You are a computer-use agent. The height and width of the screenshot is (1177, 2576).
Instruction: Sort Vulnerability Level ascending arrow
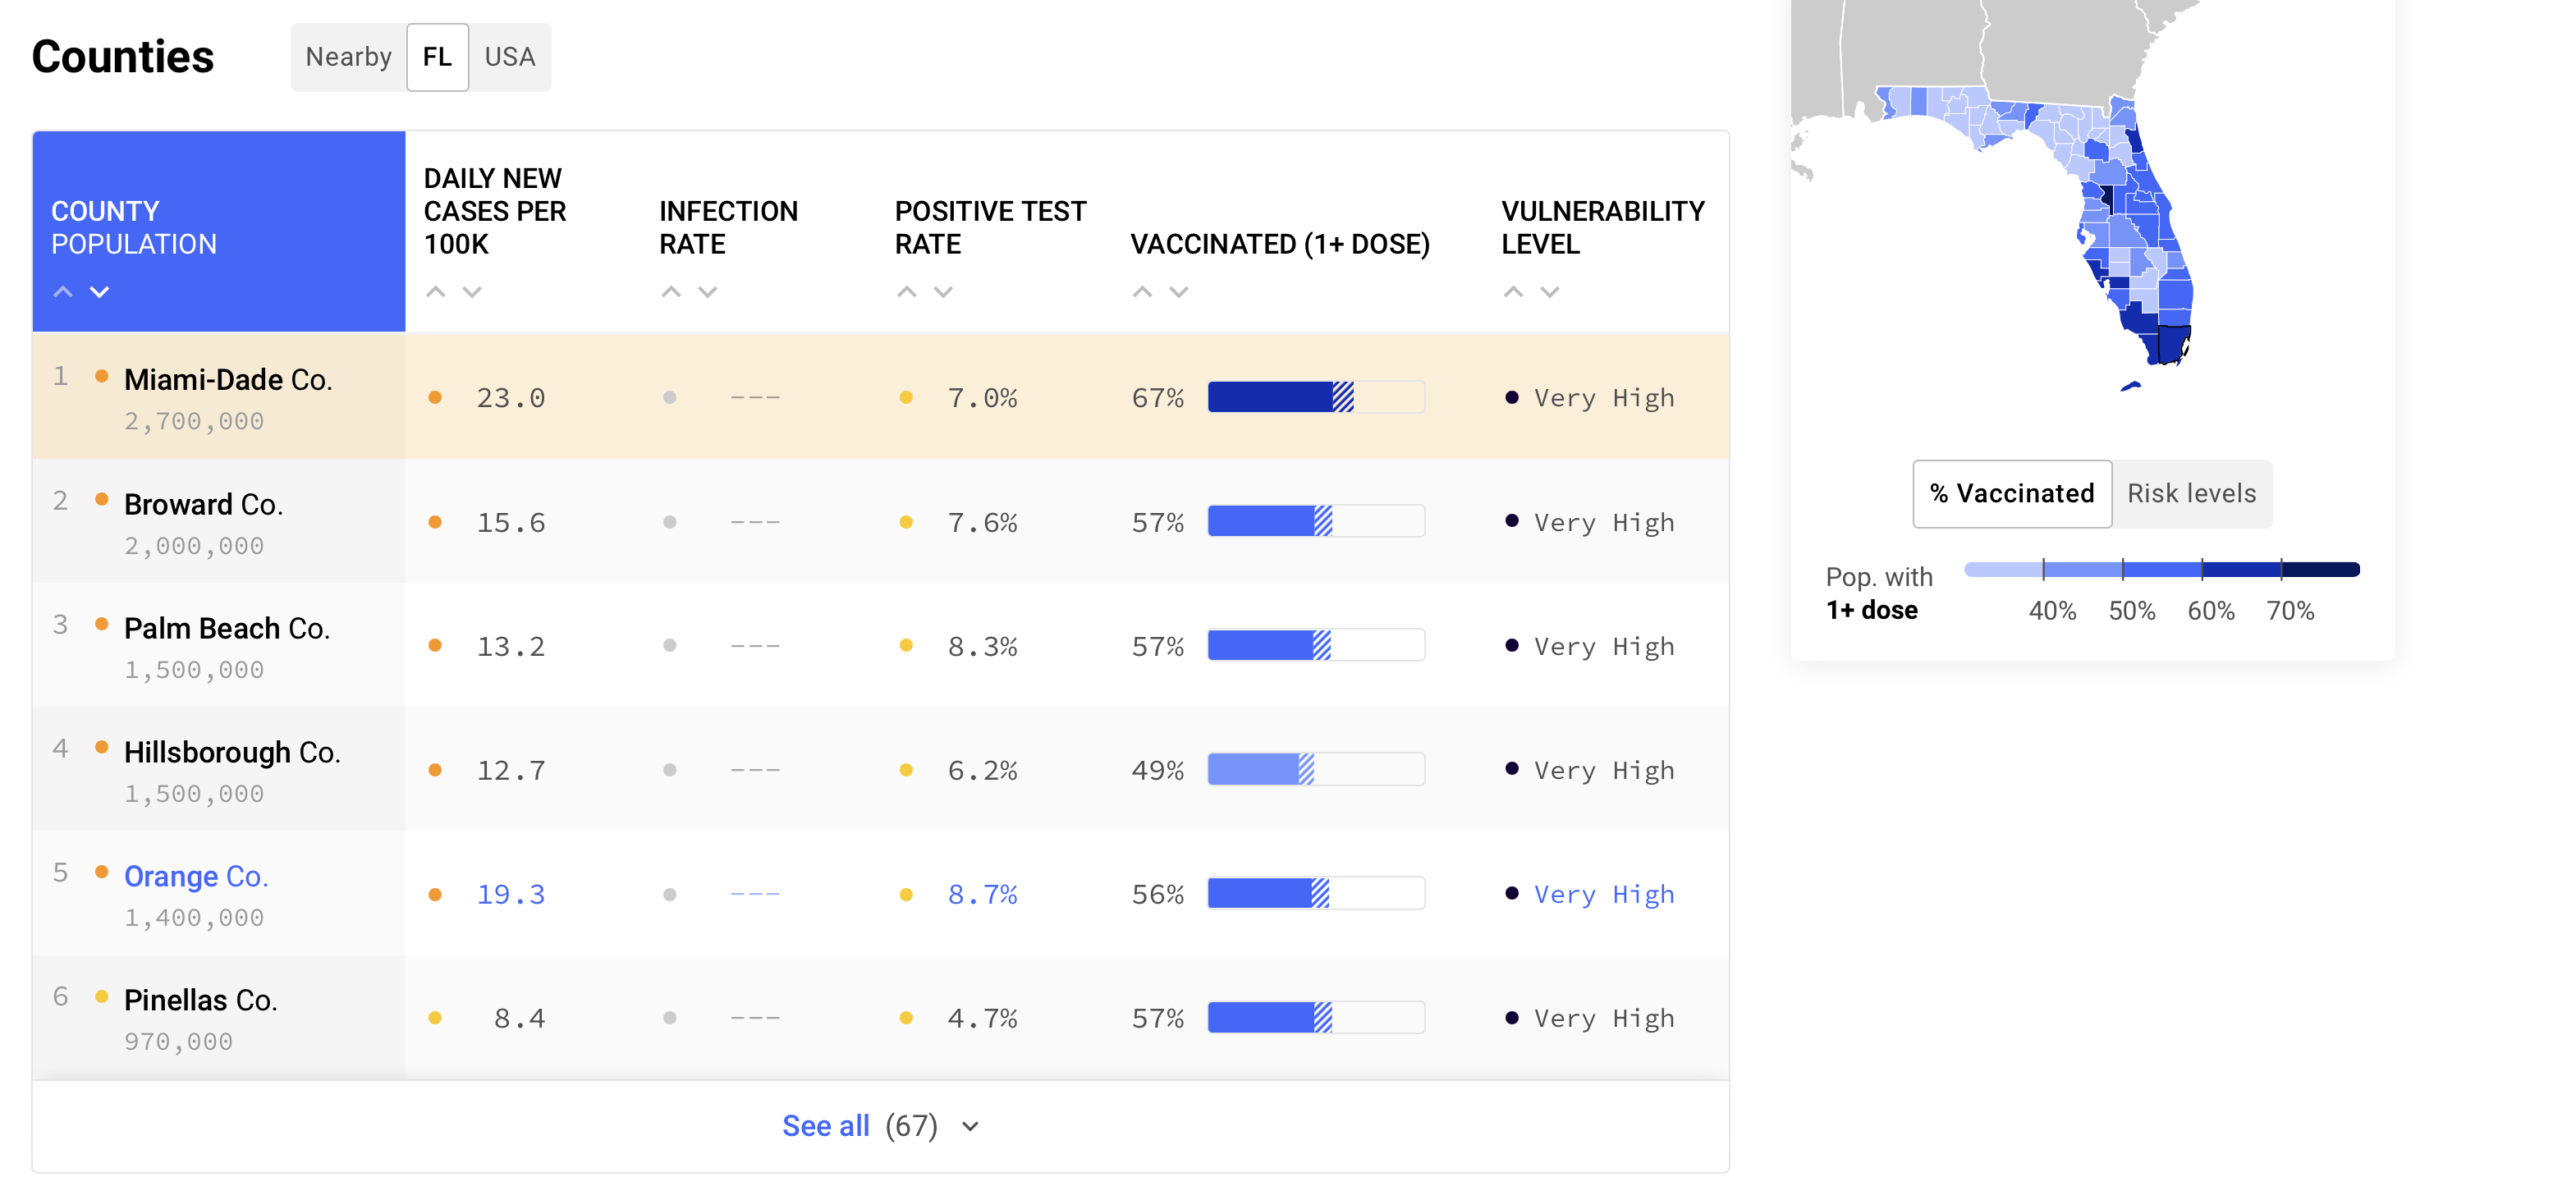(x=1513, y=292)
